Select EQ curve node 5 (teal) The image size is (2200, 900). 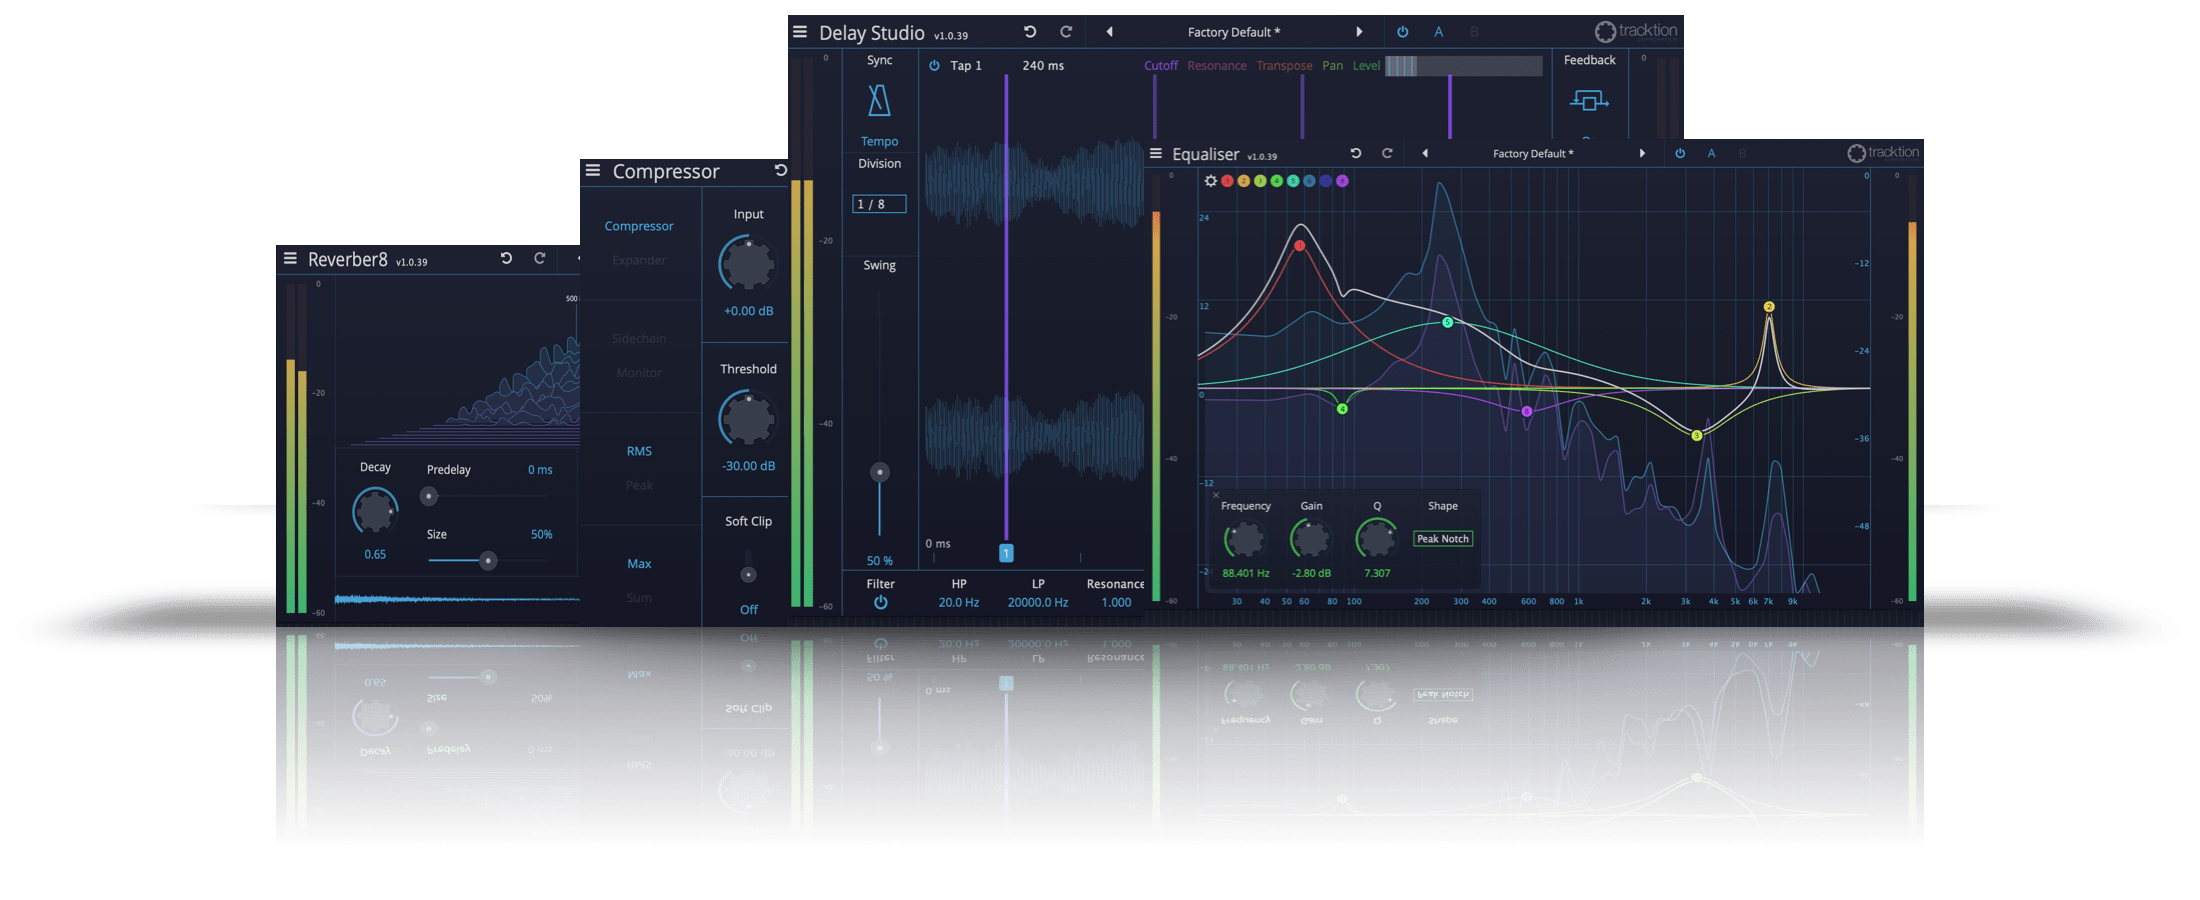1447,322
